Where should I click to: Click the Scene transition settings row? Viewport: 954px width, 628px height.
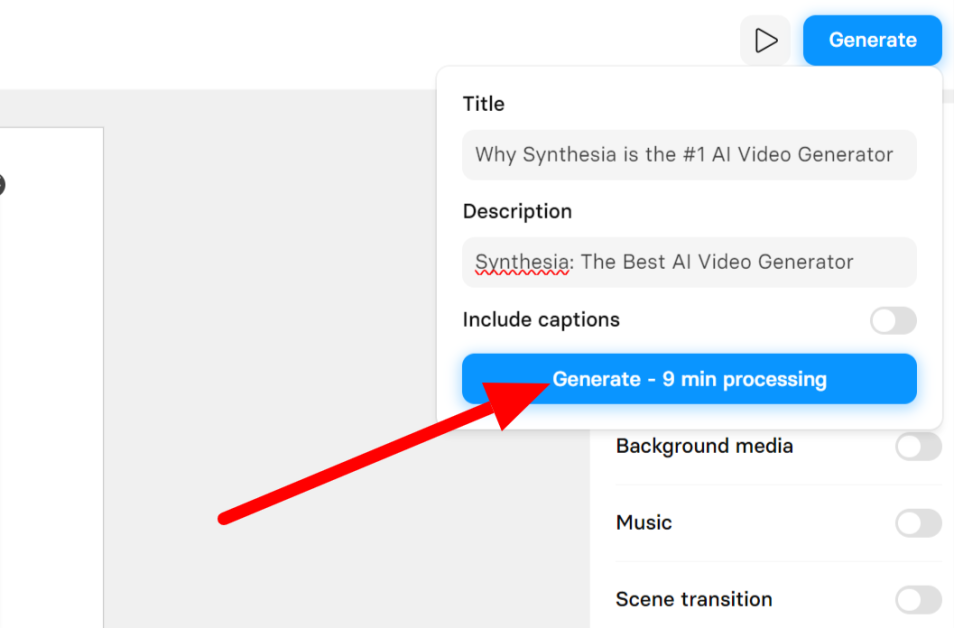click(x=693, y=599)
